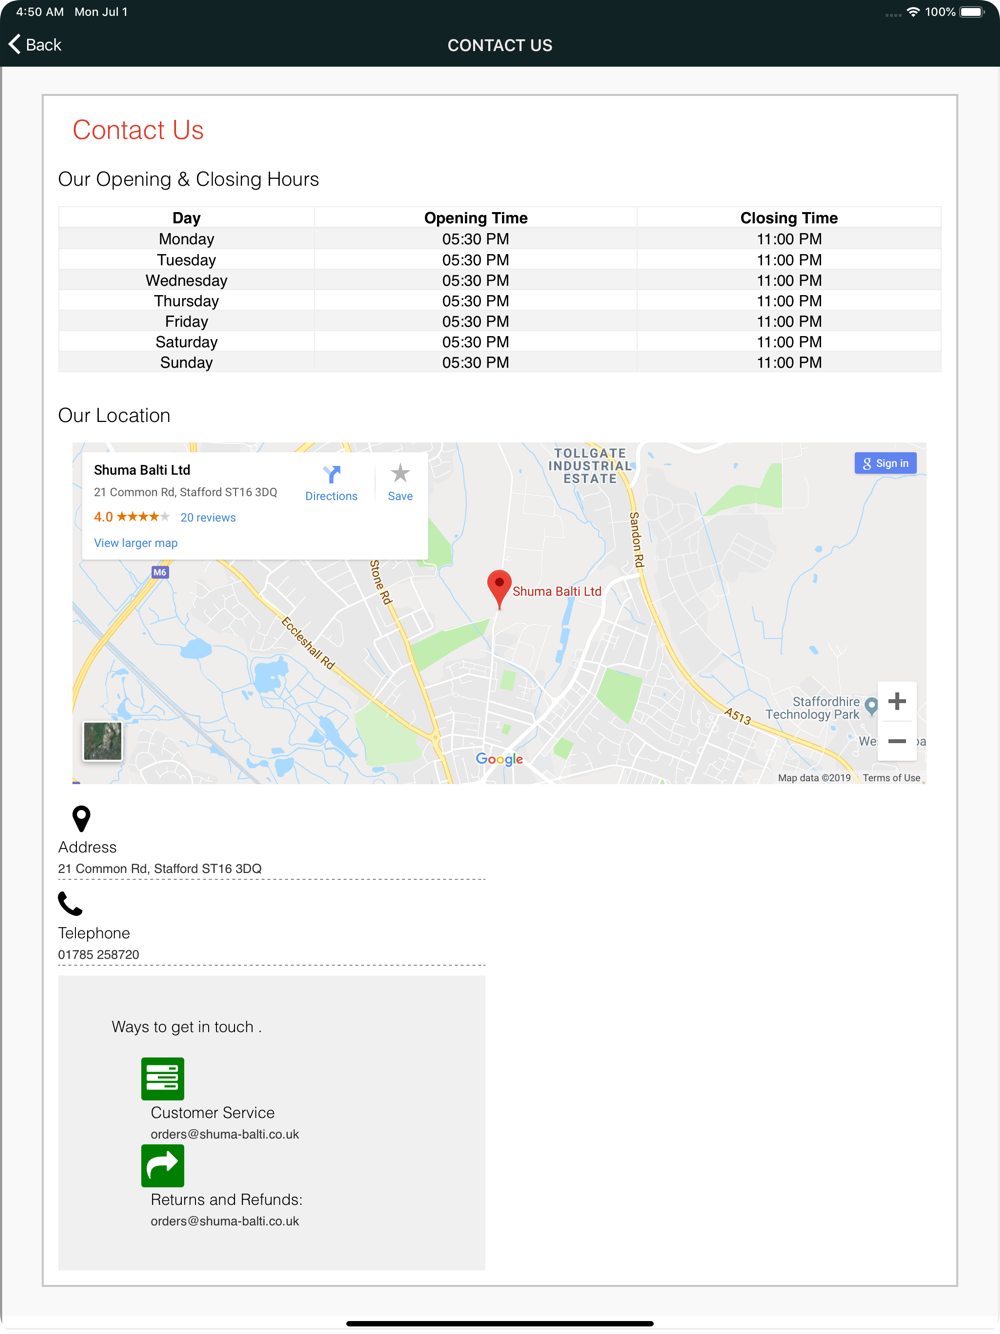Viewport: 1000px width, 1334px height.
Task: Email Customer Service orders address
Action: pos(225,1134)
